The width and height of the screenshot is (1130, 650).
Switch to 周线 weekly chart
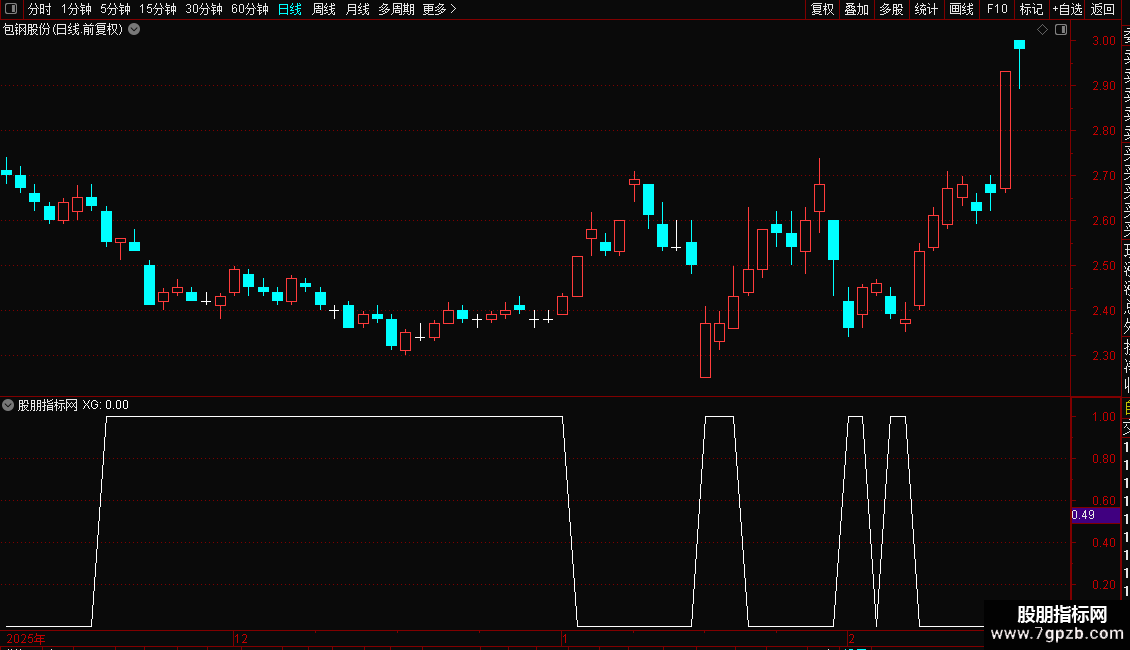click(324, 9)
